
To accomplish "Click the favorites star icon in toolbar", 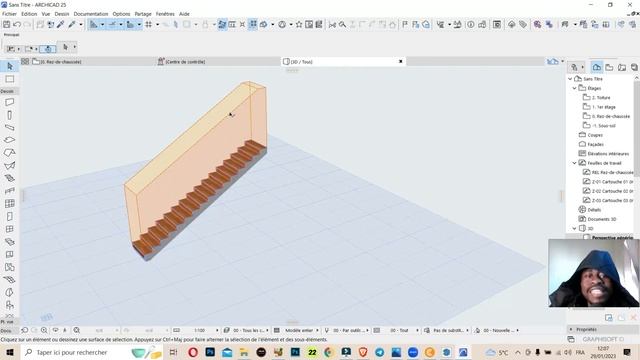I will click(x=299, y=25).
